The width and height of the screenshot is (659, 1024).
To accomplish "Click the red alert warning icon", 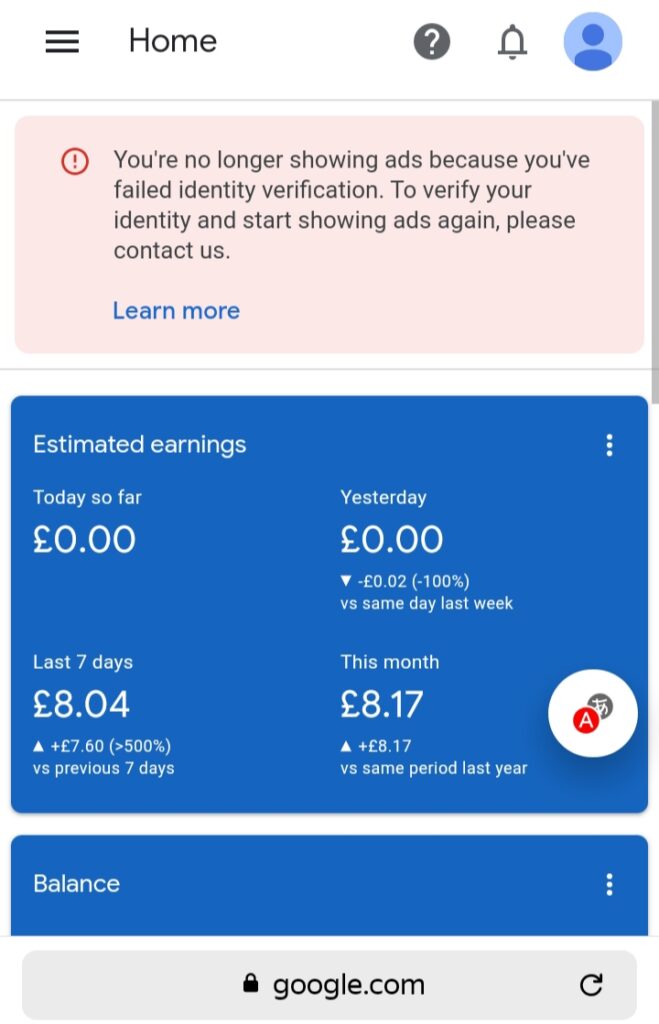I will (x=75, y=161).
